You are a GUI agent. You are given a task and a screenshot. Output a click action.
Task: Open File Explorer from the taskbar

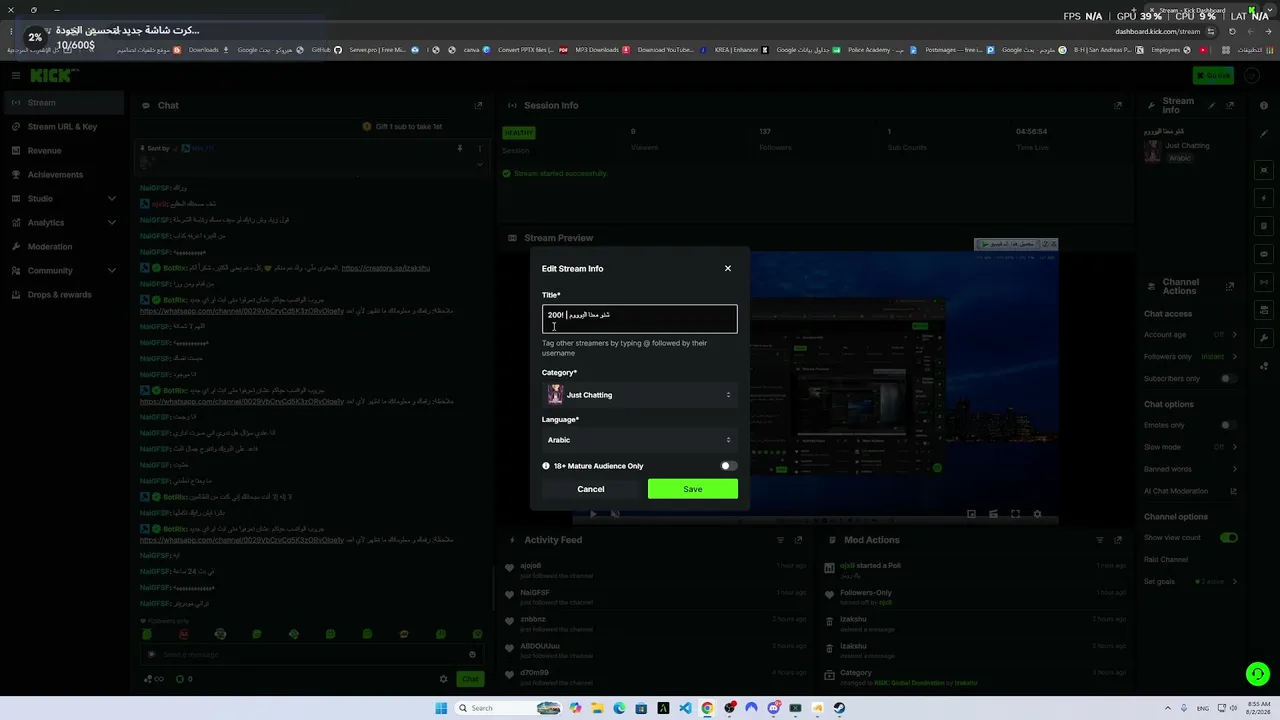tap(597, 708)
